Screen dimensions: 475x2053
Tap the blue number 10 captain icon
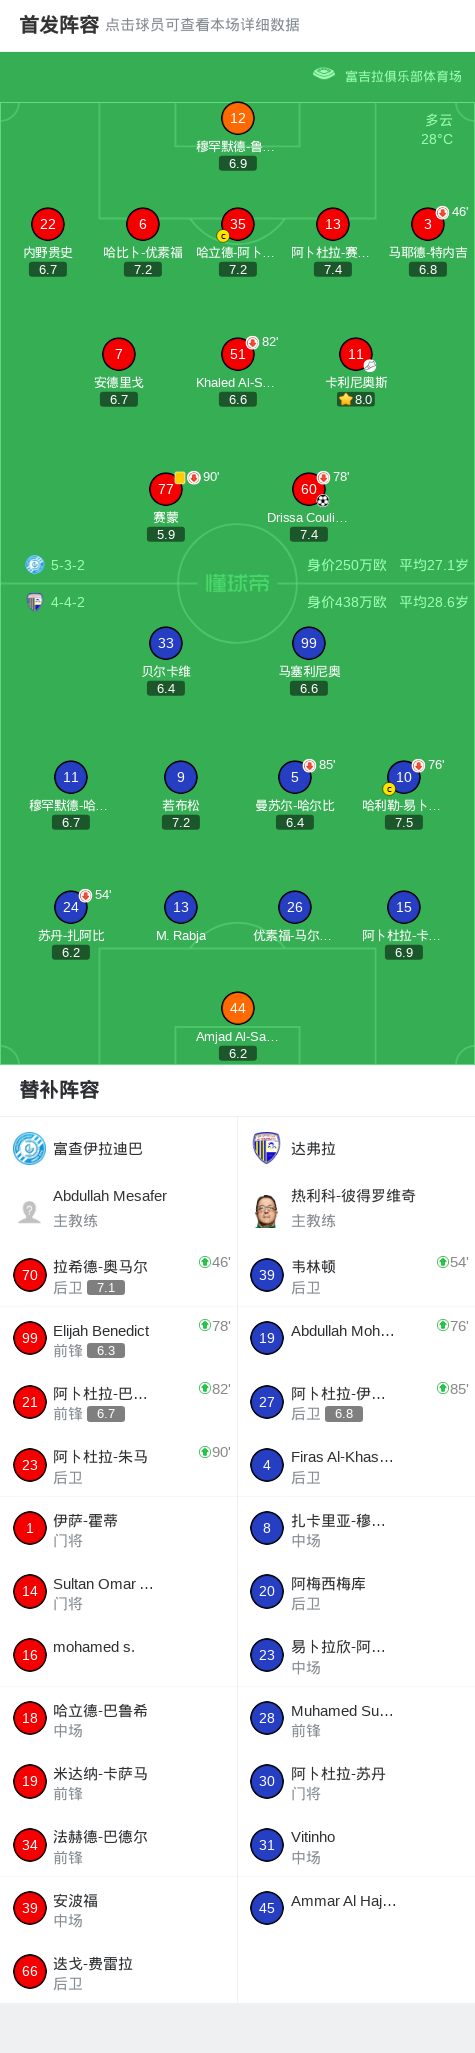point(403,777)
